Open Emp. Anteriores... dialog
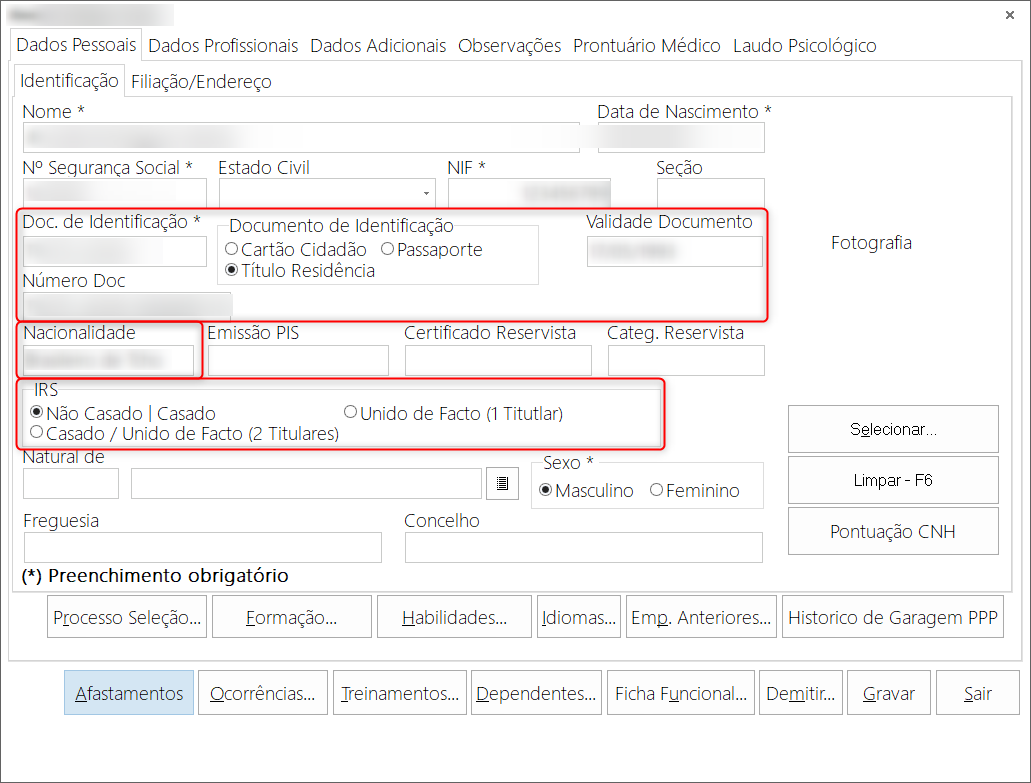Image resolution: width=1031 pixels, height=783 pixels. coord(701,617)
